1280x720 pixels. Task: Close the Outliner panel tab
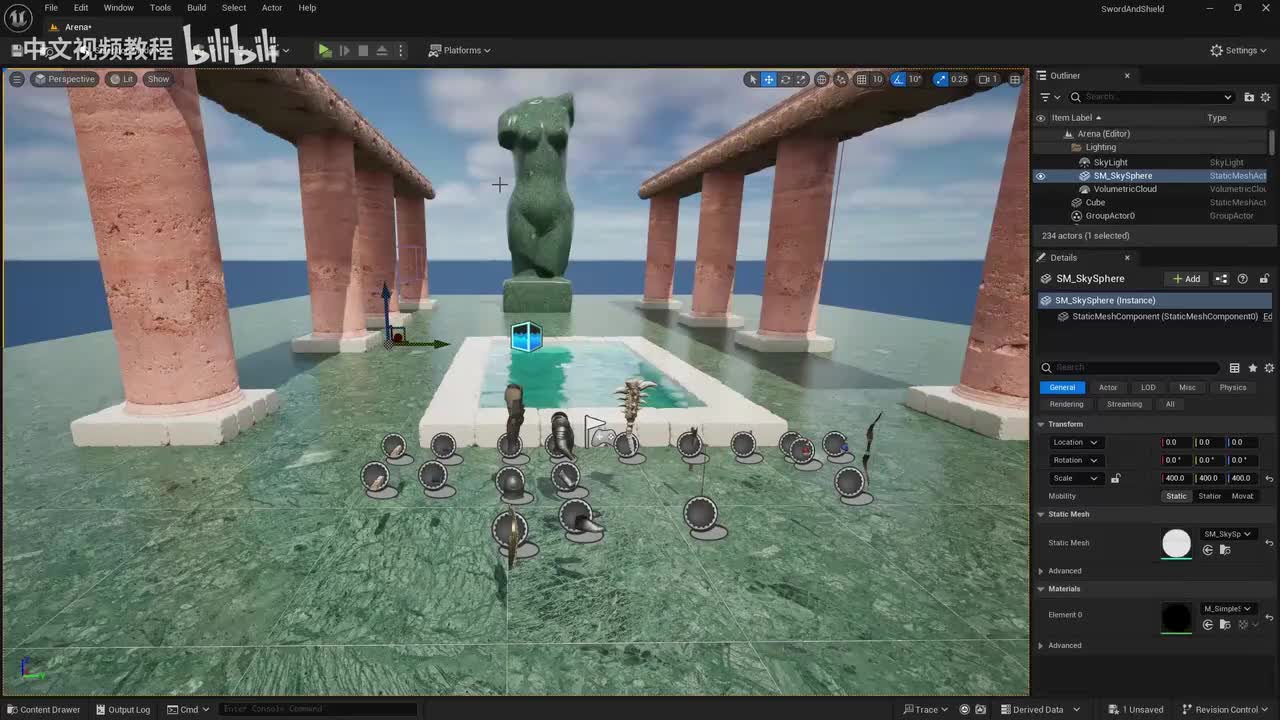[1127, 76]
